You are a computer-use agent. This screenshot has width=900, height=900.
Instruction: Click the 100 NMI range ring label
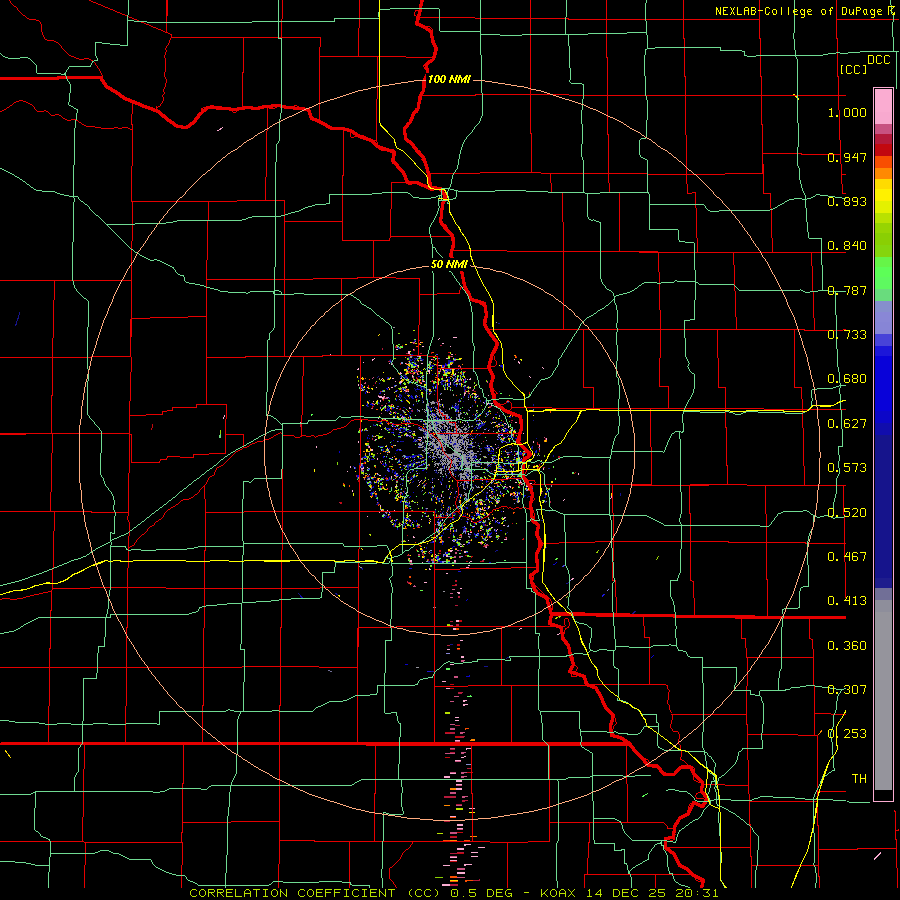coord(449,79)
